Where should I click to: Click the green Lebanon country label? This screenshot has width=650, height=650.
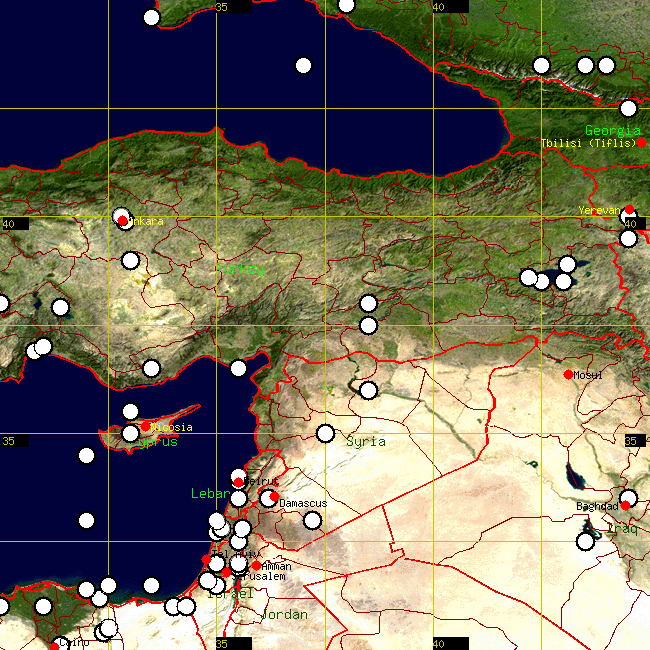(x=211, y=493)
